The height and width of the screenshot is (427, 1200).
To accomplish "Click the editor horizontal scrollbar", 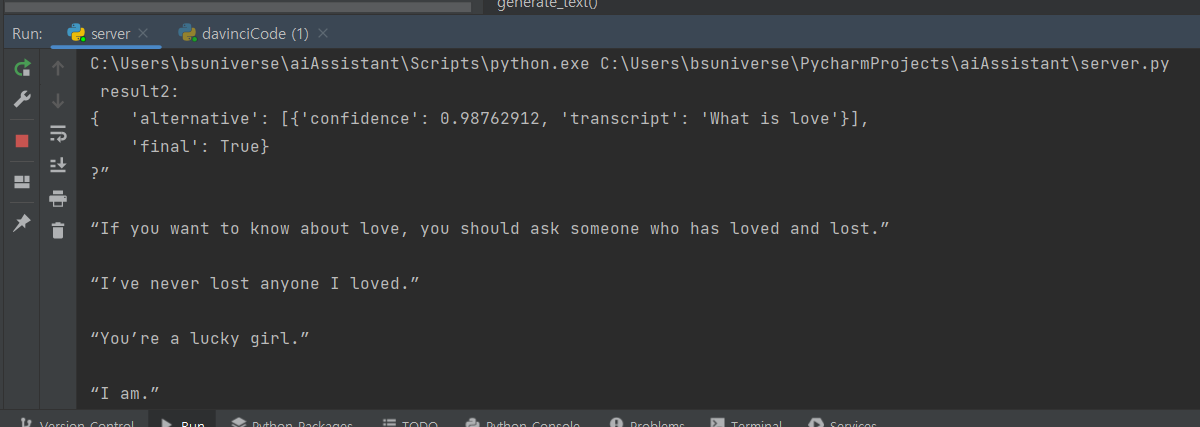I will tap(237, 6).
